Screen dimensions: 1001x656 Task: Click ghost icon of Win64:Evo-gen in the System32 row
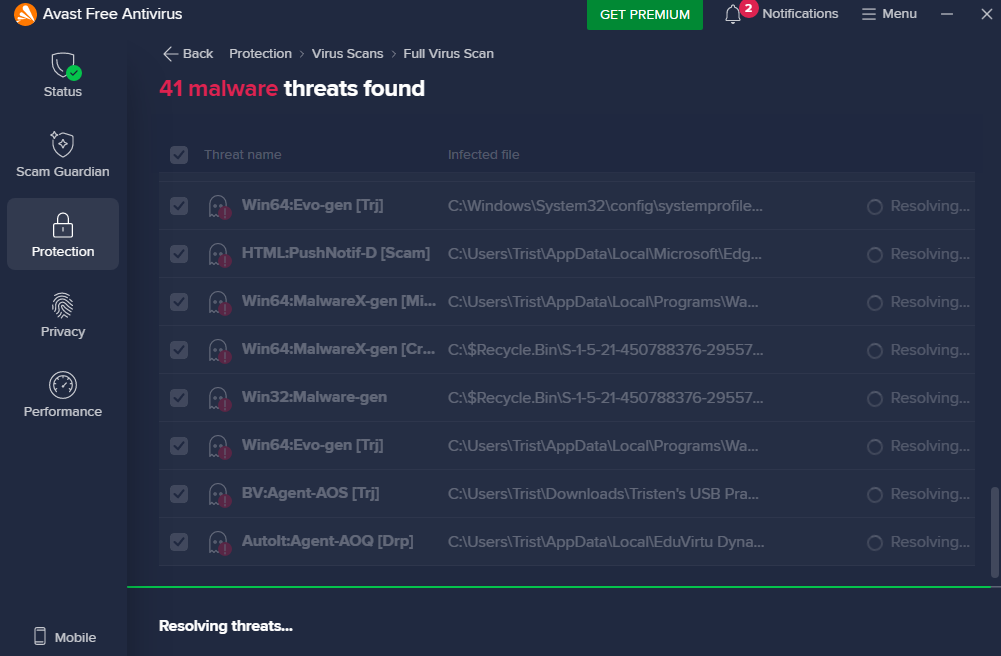pos(219,207)
